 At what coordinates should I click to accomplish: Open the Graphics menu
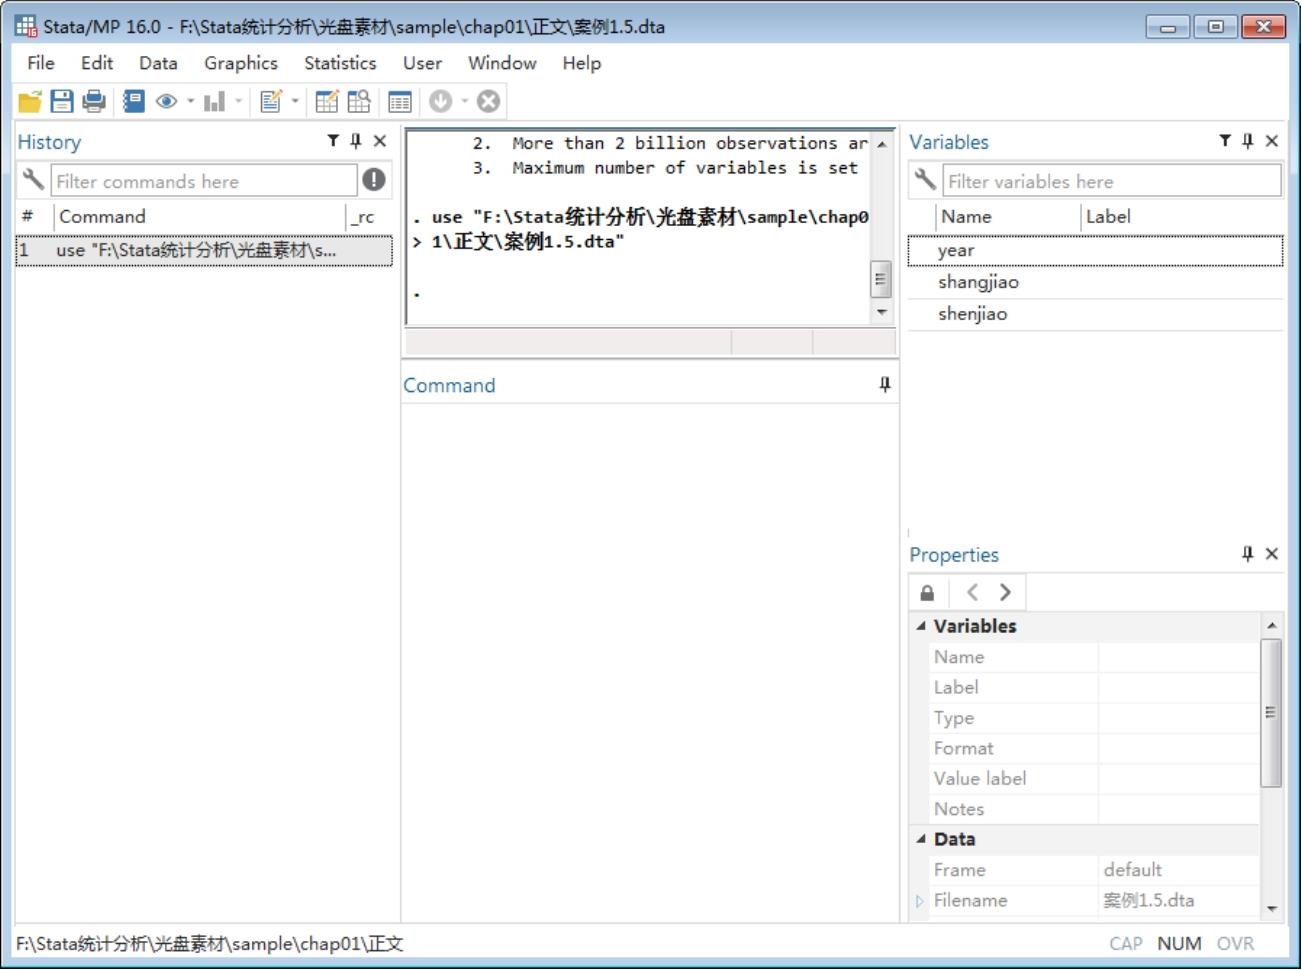click(241, 63)
